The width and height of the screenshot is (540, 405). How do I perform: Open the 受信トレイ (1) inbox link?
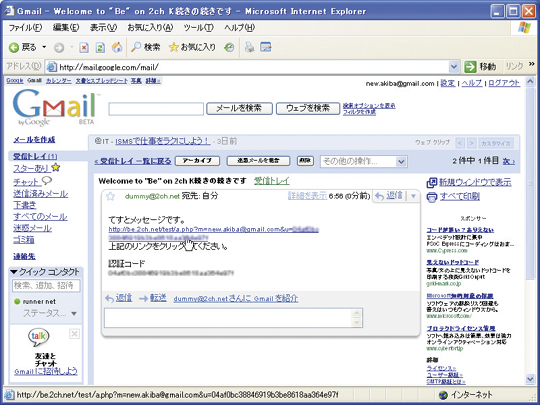(35, 156)
